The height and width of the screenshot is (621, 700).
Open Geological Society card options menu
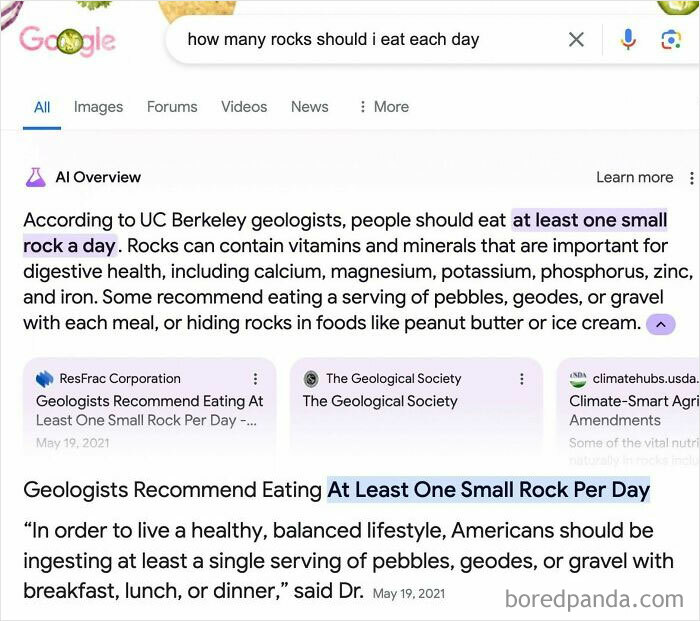click(x=521, y=379)
